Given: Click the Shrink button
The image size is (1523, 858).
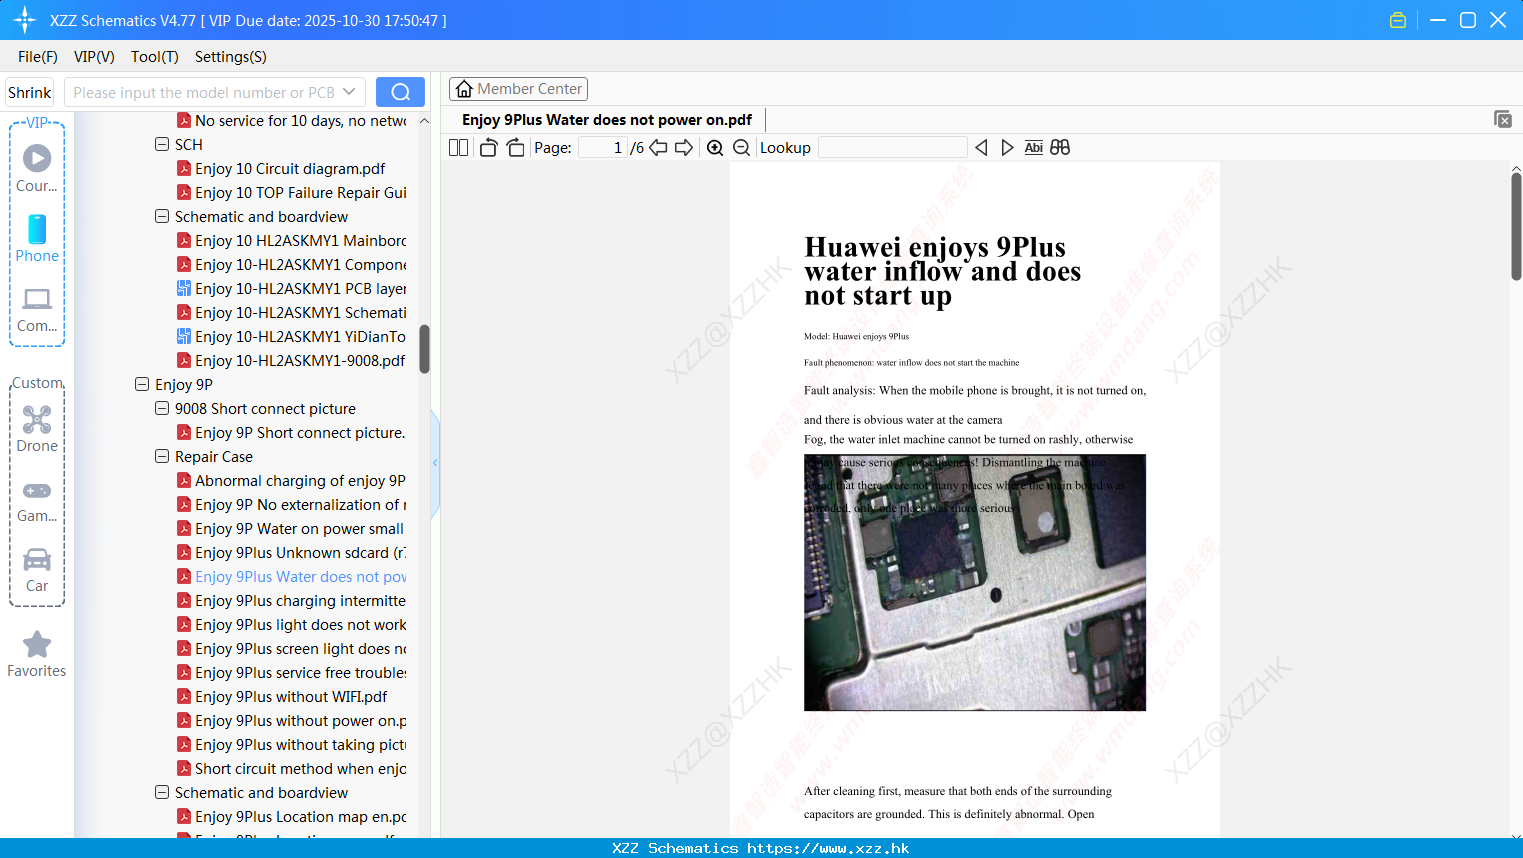Looking at the screenshot, I should (x=30, y=92).
